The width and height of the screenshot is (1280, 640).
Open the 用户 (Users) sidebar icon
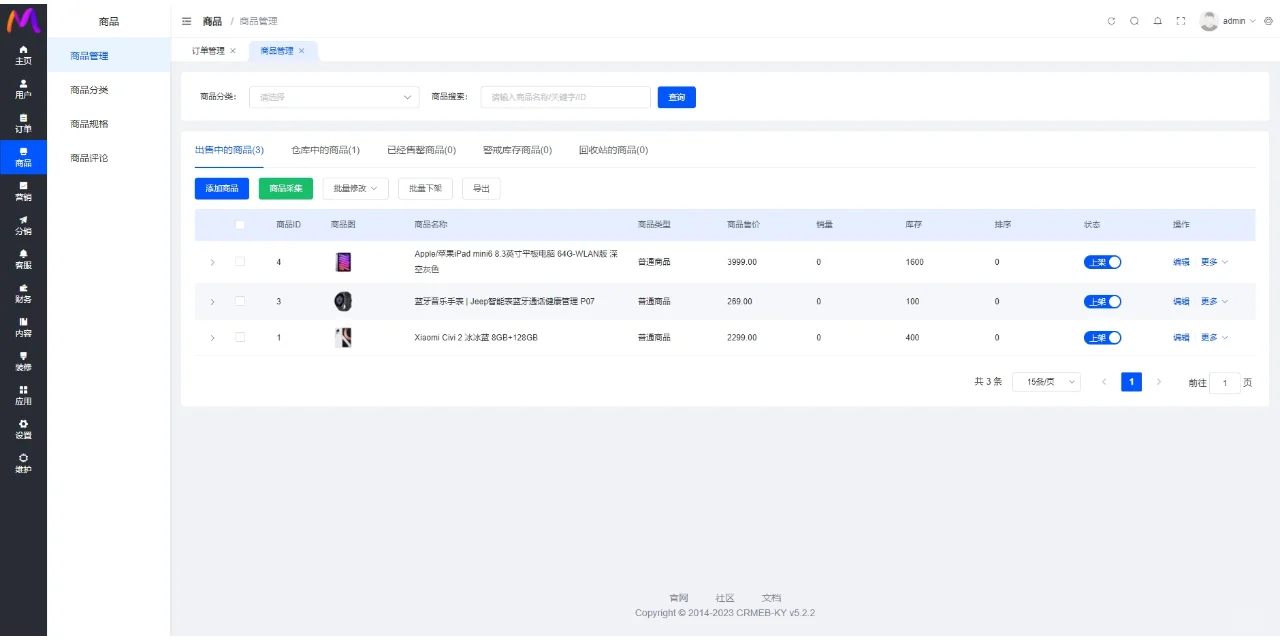[23, 89]
